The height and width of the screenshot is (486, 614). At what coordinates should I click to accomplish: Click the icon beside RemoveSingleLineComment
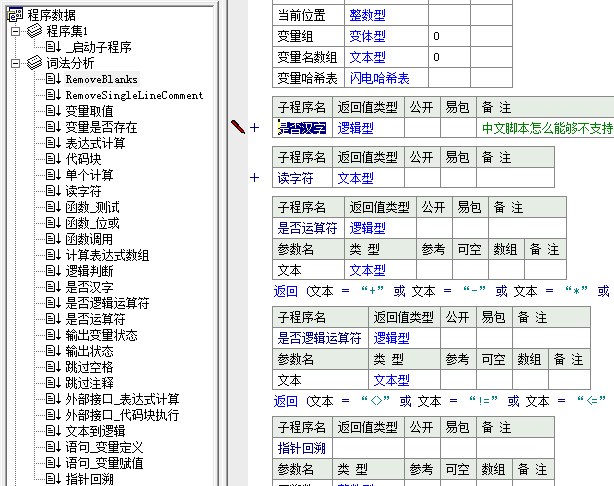53,95
